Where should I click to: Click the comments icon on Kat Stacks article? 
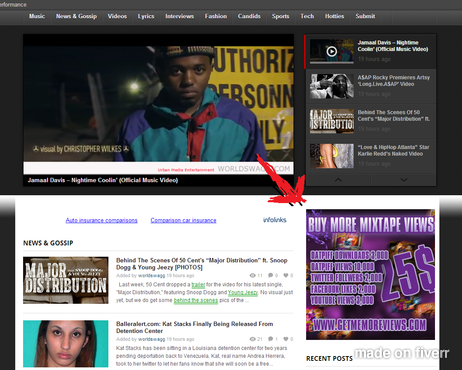pyautogui.click(x=270, y=339)
